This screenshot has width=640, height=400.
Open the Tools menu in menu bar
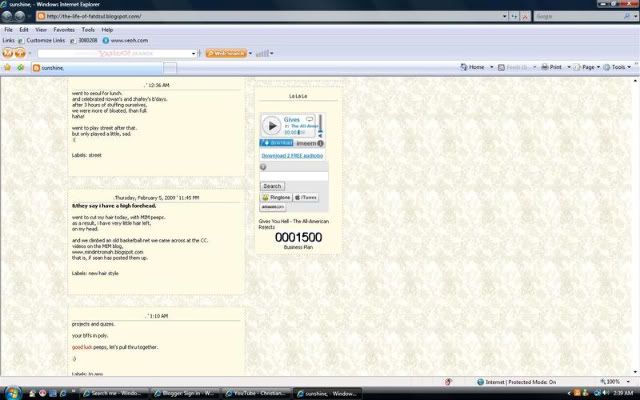(x=88, y=30)
